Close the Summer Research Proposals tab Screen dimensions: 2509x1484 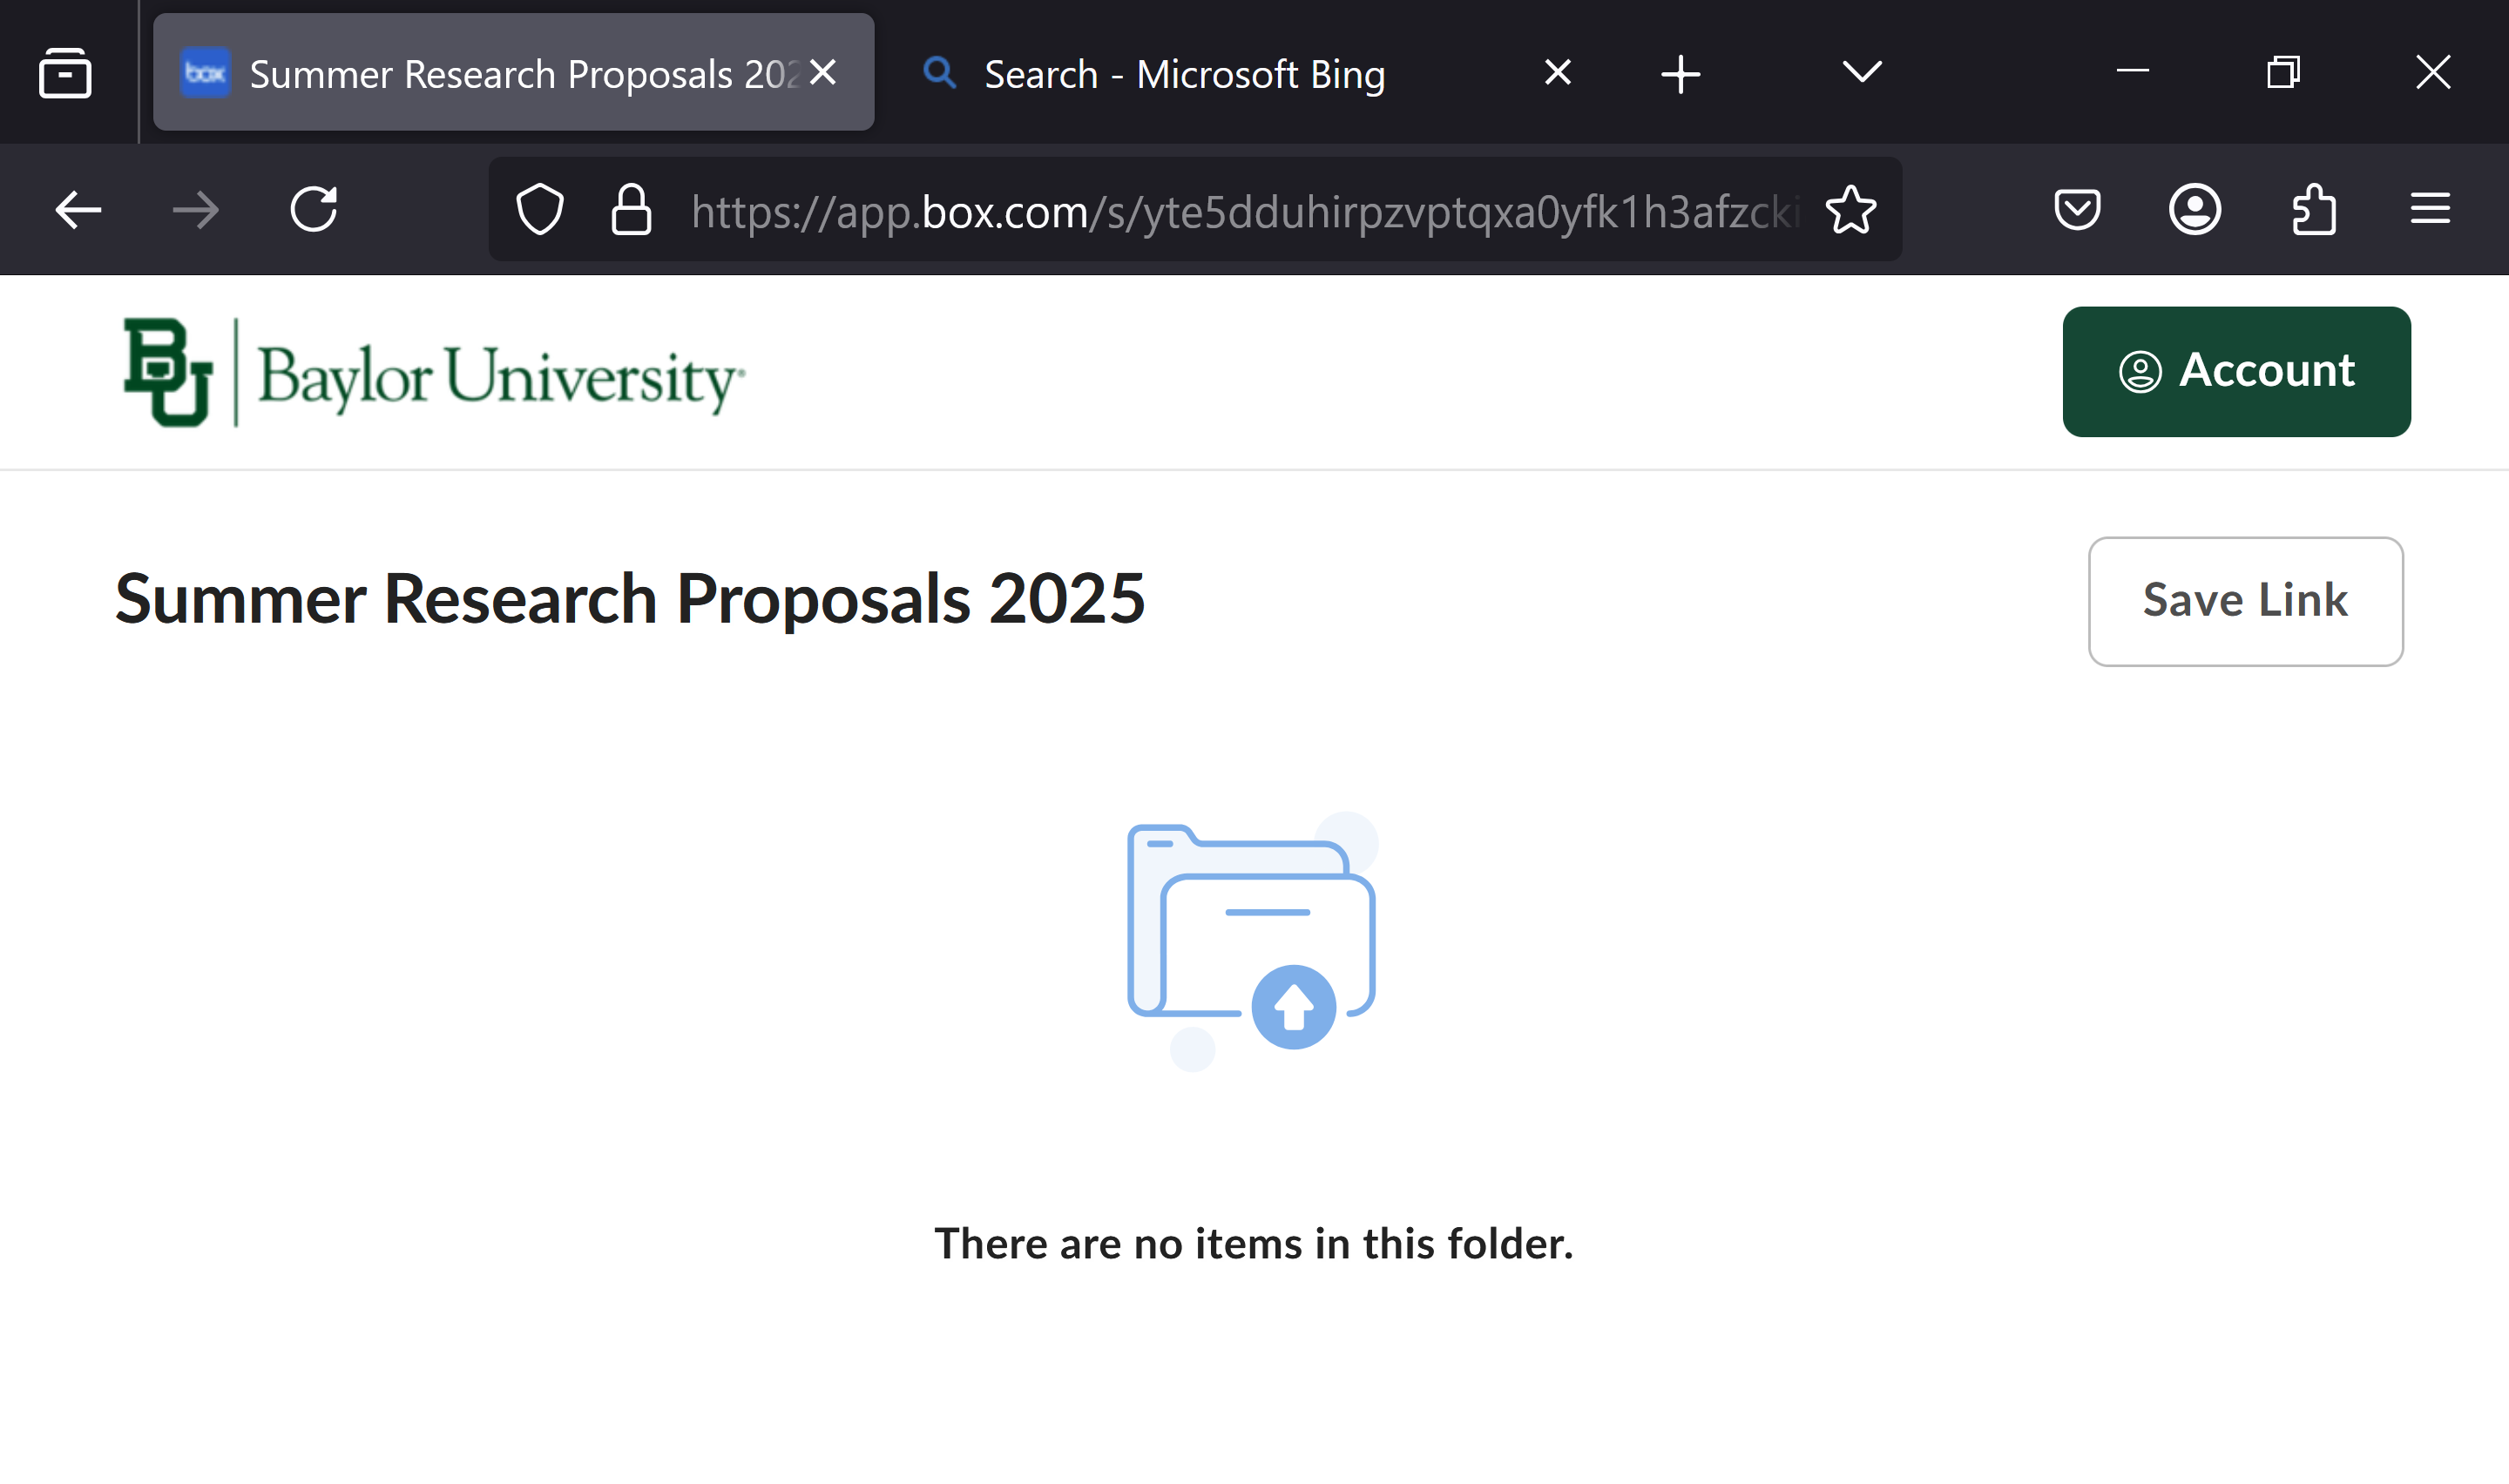[x=823, y=72]
